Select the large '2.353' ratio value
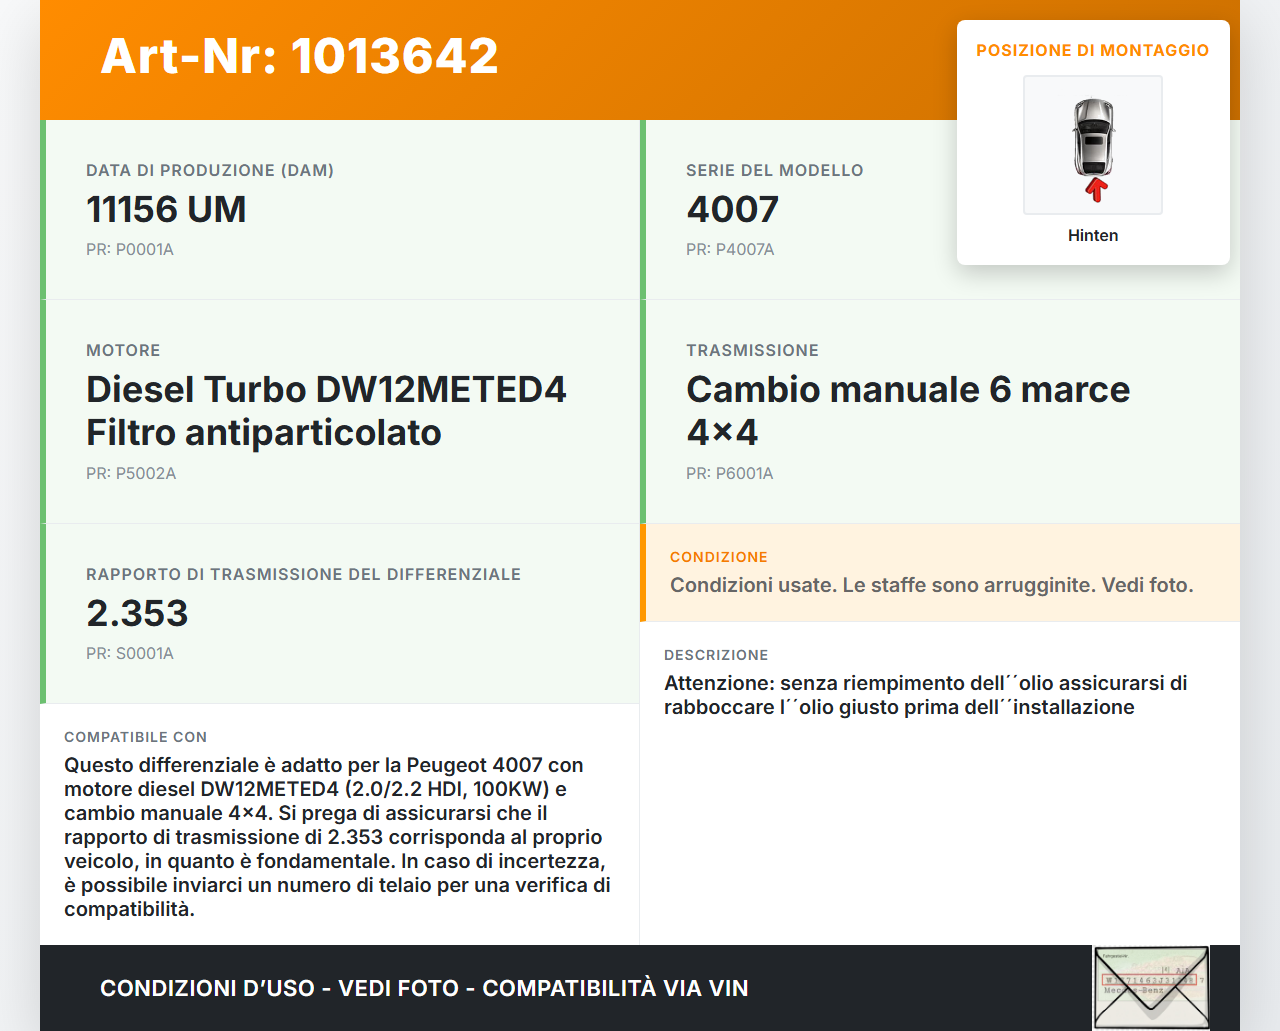Image resolution: width=1280 pixels, height=1031 pixels. point(137,613)
